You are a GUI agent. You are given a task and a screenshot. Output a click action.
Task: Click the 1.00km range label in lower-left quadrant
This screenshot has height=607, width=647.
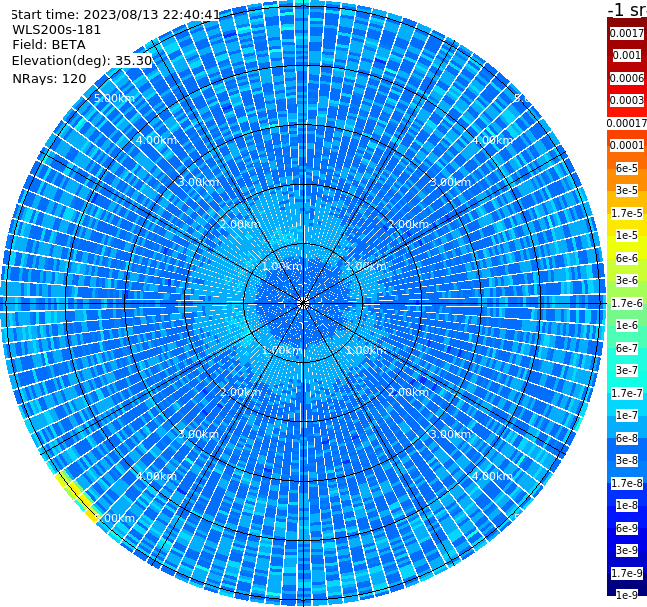point(283,350)
